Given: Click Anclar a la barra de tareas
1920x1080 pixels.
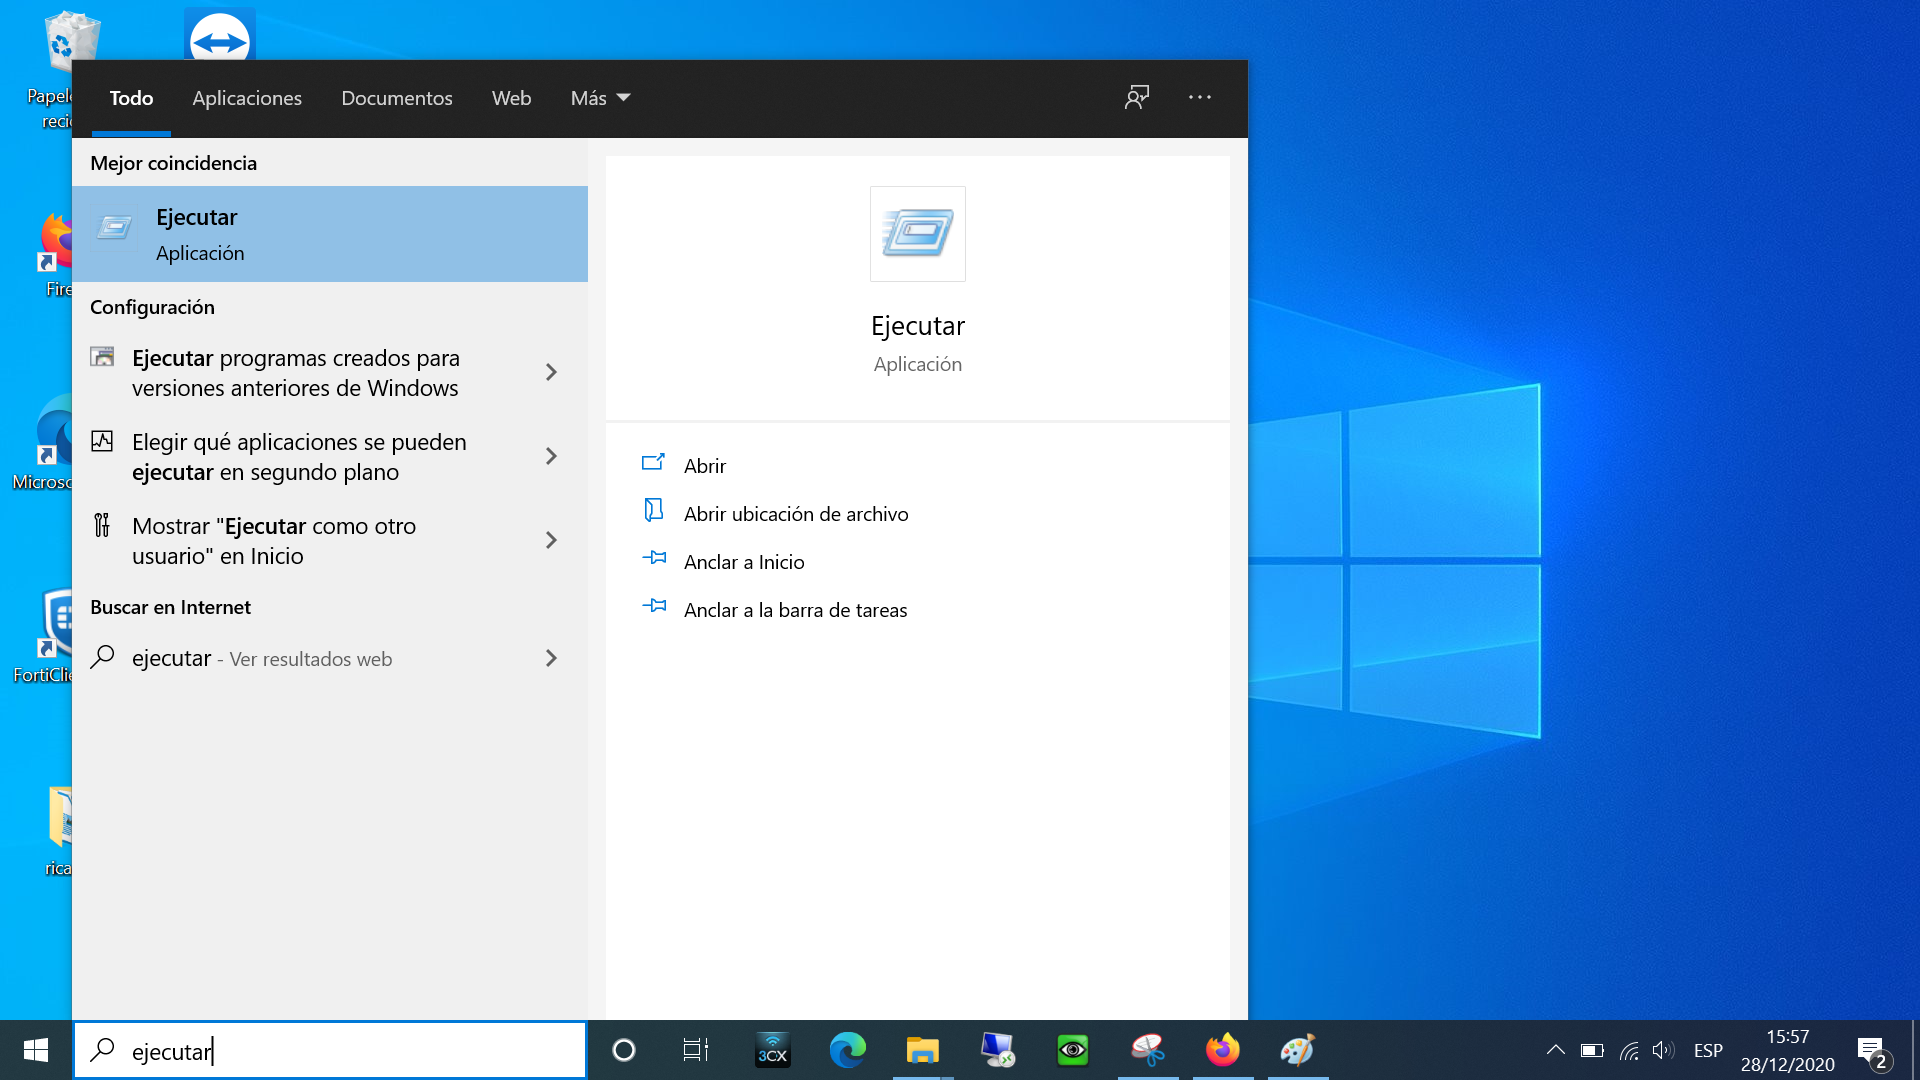Looking at the screenshot, I should click(x=795, y=610).
